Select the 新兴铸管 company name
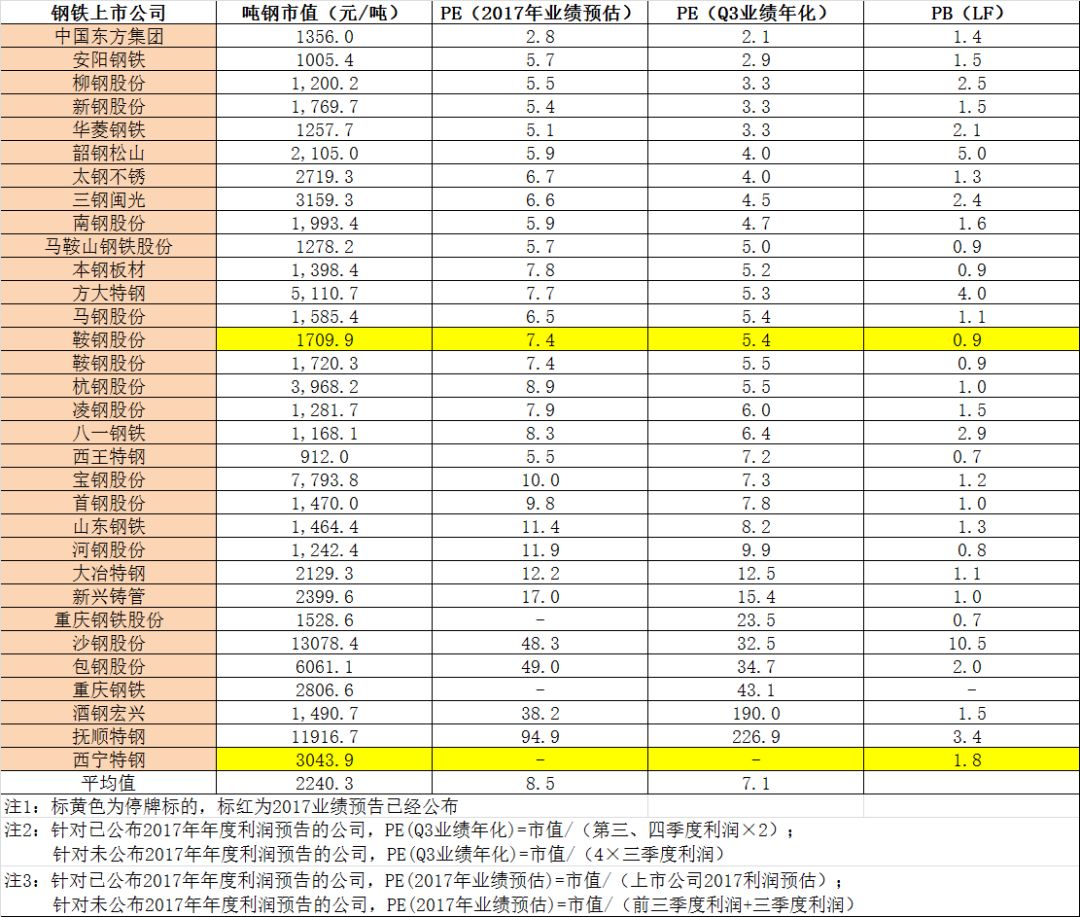The height and width of the screenshot is (917, 1080). 108,597
